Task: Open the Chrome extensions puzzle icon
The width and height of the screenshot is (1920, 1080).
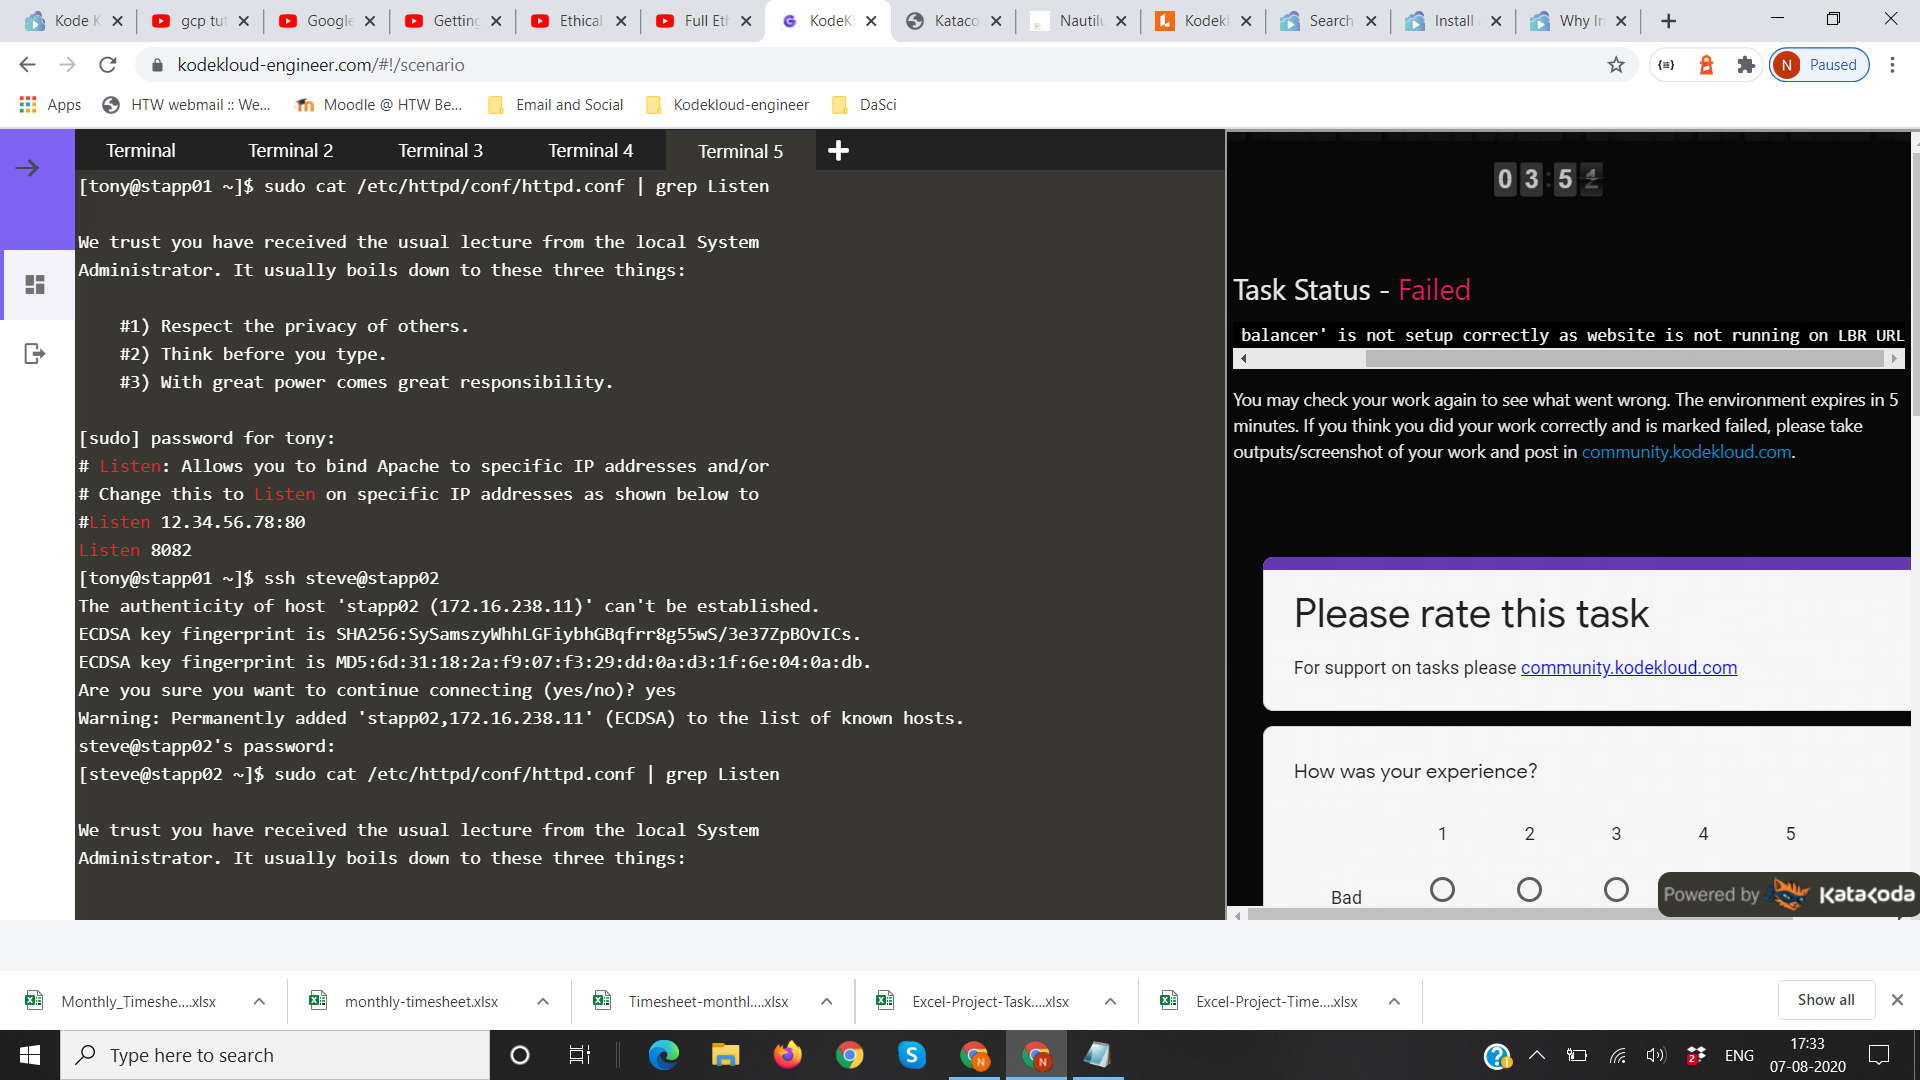Action: (x=1746, y=65)
